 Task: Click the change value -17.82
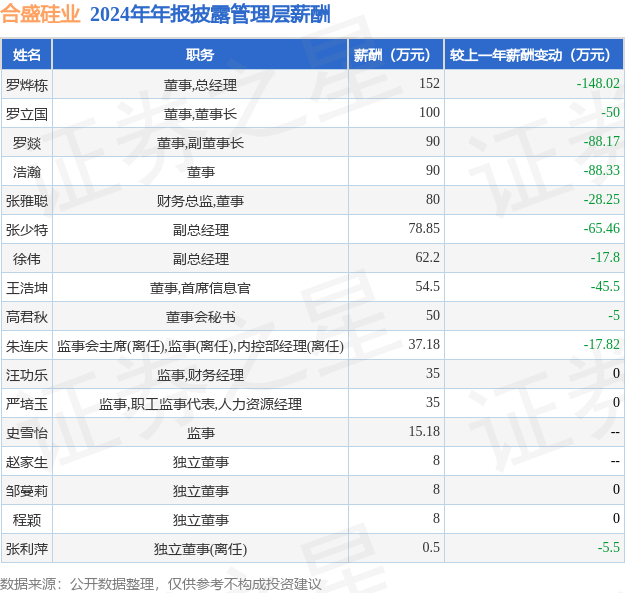(601, 345)
